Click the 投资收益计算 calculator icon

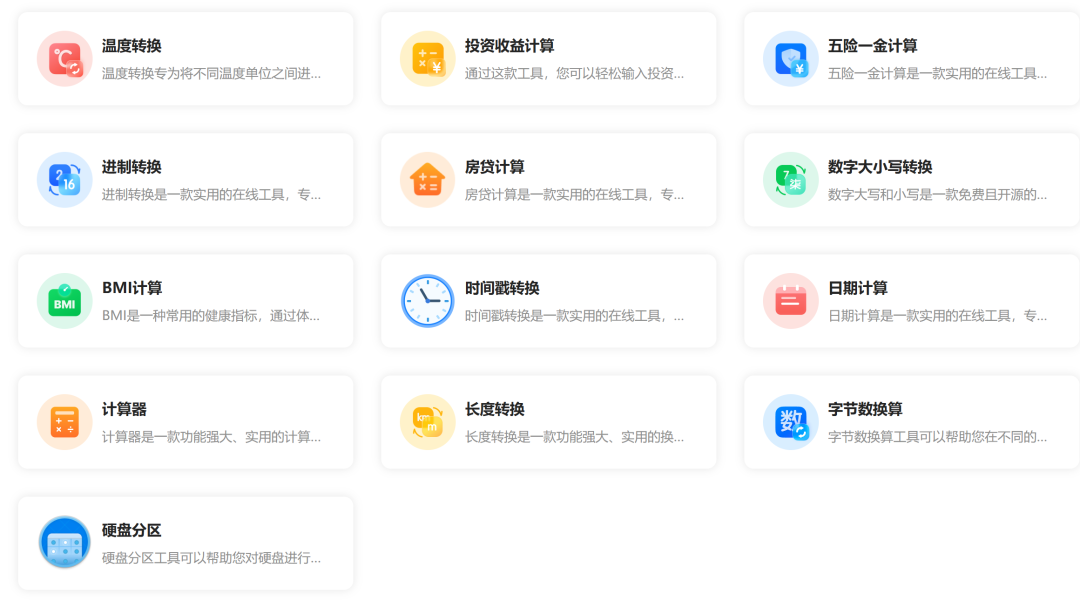point(427,58)
